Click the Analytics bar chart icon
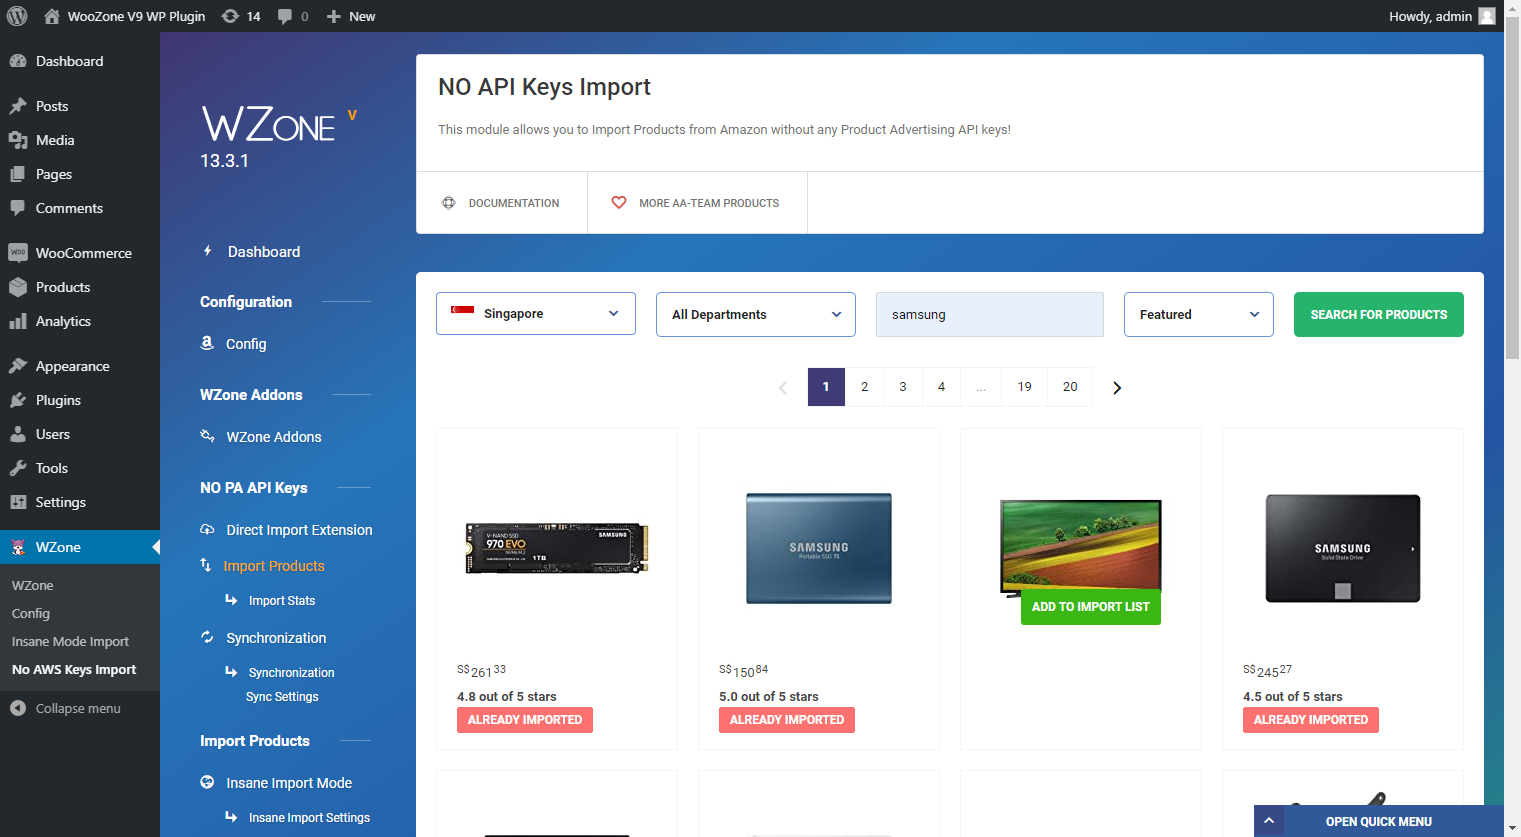This screenshot has width=1521, height=837. pos(18,321)
